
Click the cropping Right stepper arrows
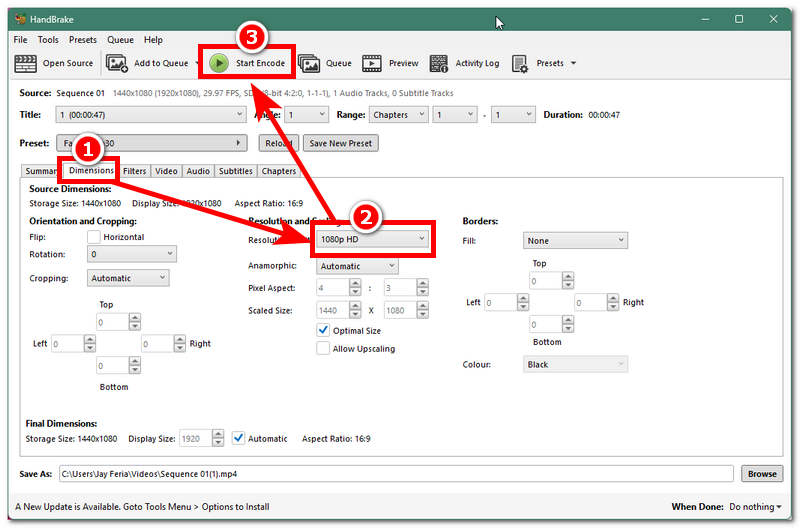[x=180, y=343]
